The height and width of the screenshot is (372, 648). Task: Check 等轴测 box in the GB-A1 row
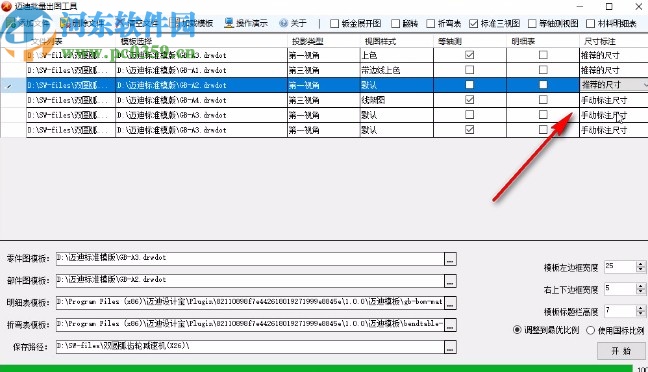pyautogui.click(x=469, y=70)
